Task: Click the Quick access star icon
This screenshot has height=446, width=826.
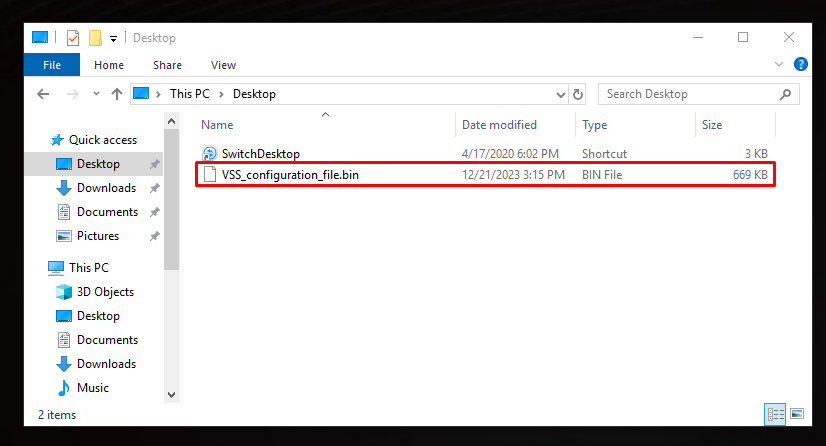Action: point(57,140)
